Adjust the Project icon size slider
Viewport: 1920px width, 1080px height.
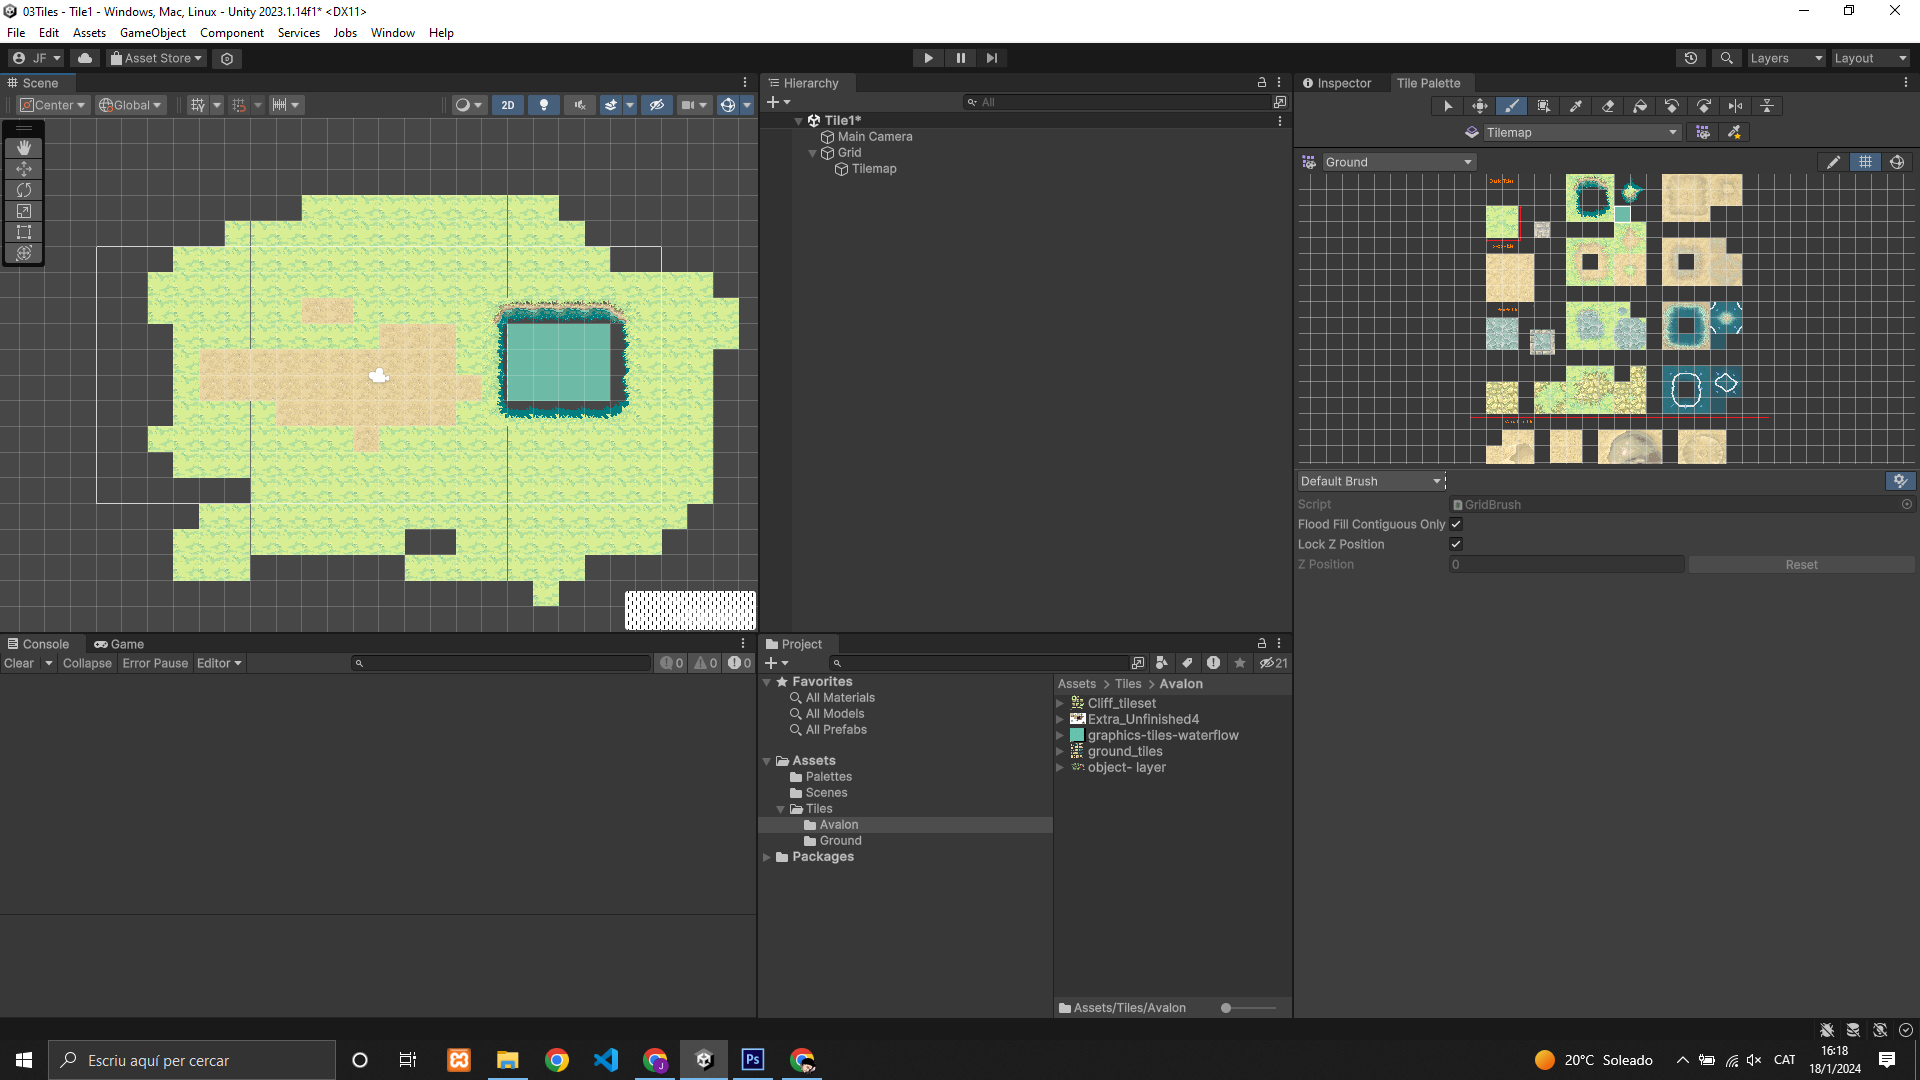pos(1226,1008)
